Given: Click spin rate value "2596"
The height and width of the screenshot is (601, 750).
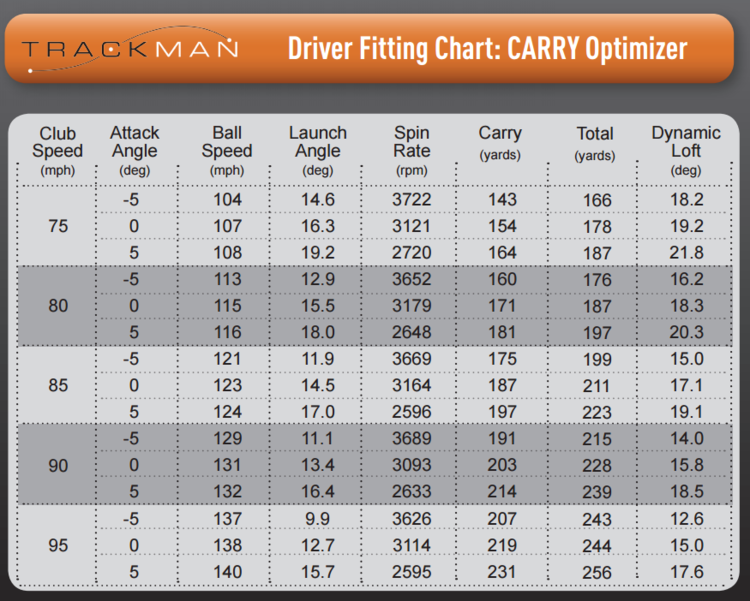Looking at the screenshot, I should pos(411,412).
